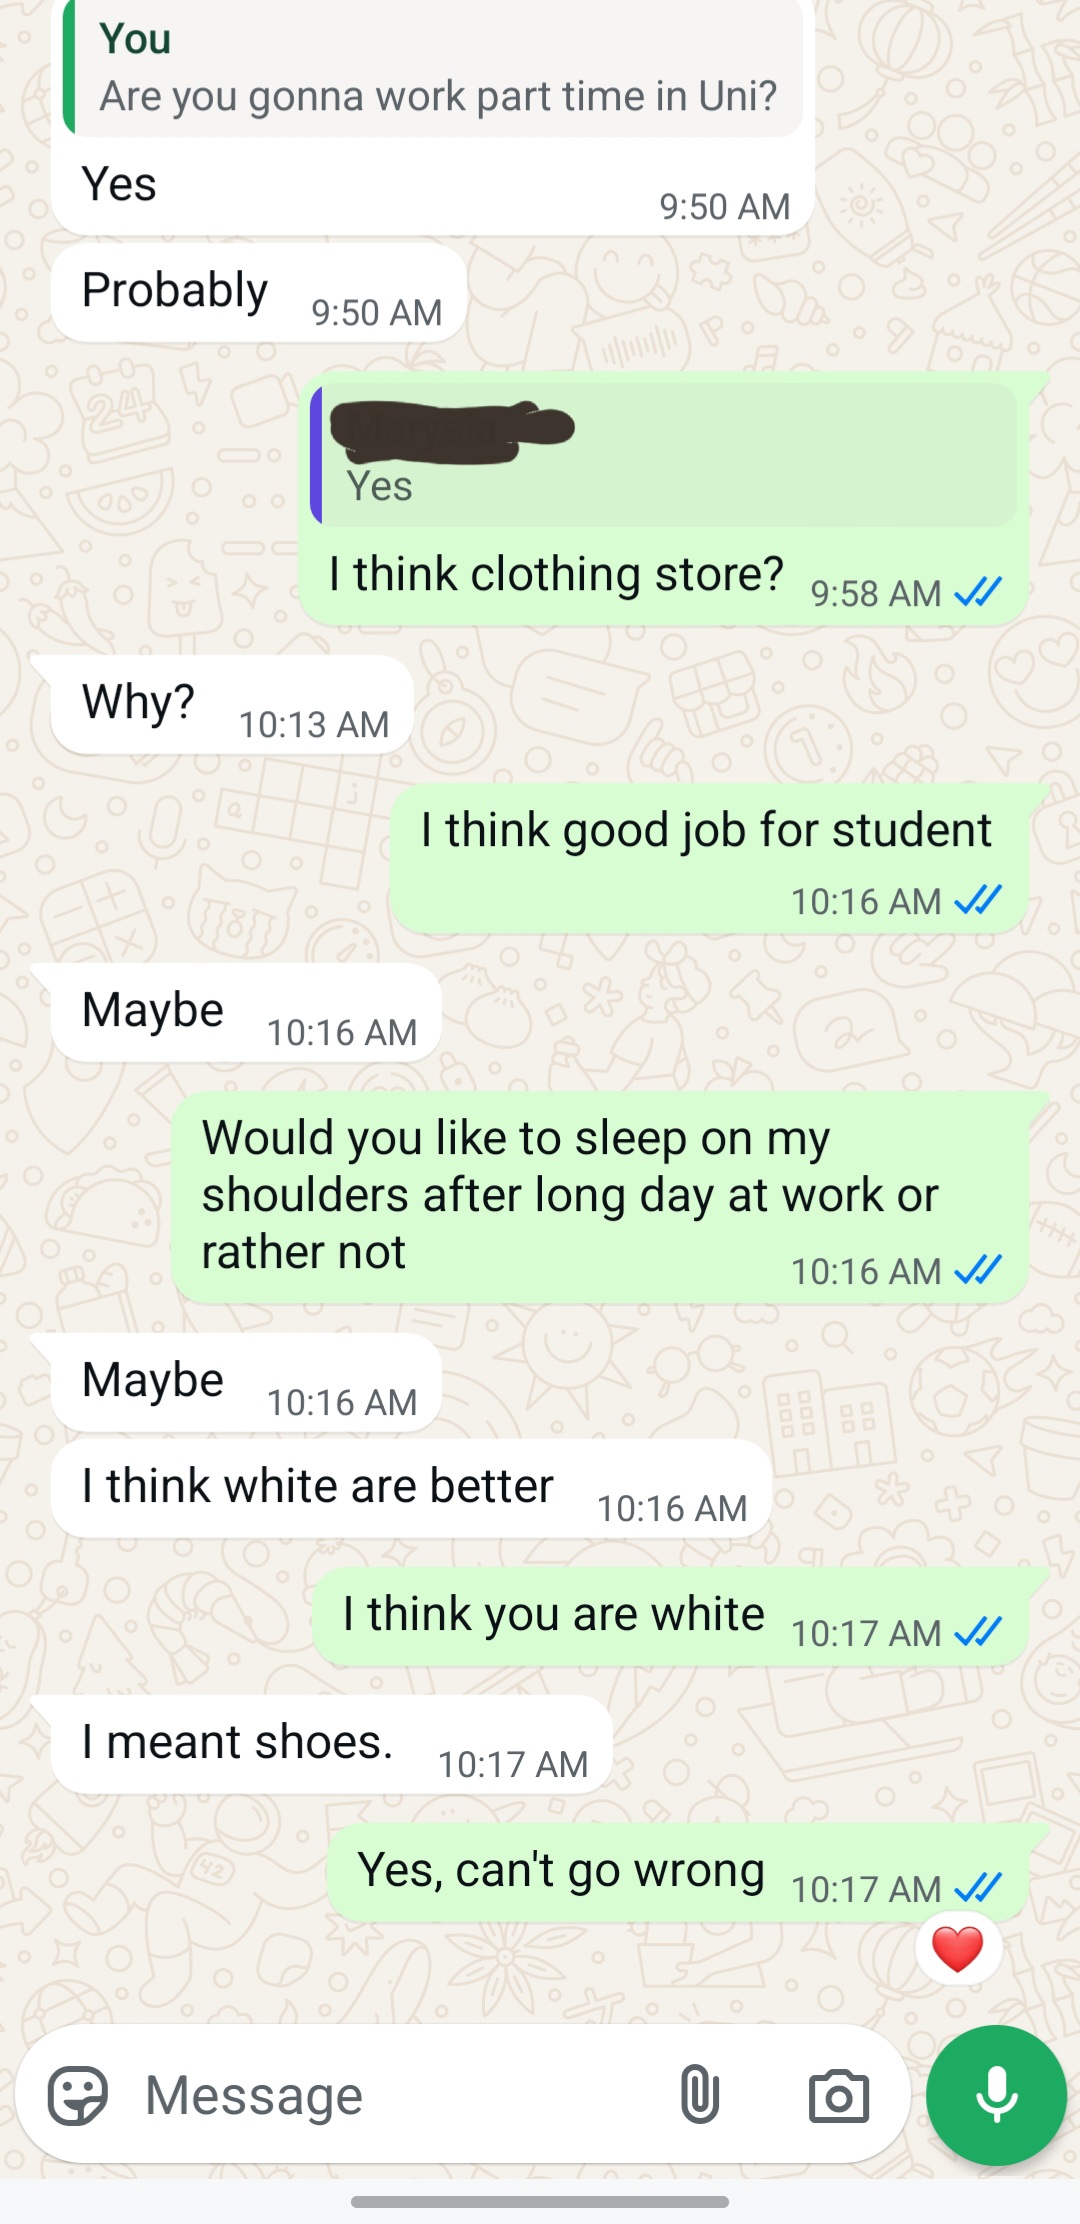Tap quoted message 'Are you gonna work part time in Uni?'
This screenshot has height=2224, width=1080.
point(433,68)
